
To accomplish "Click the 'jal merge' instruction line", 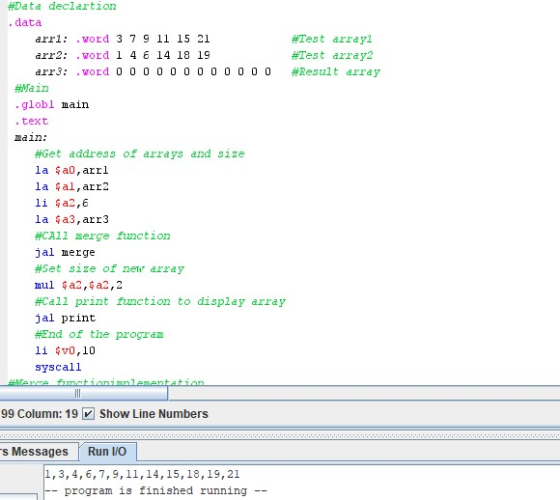I will (65, 252).
